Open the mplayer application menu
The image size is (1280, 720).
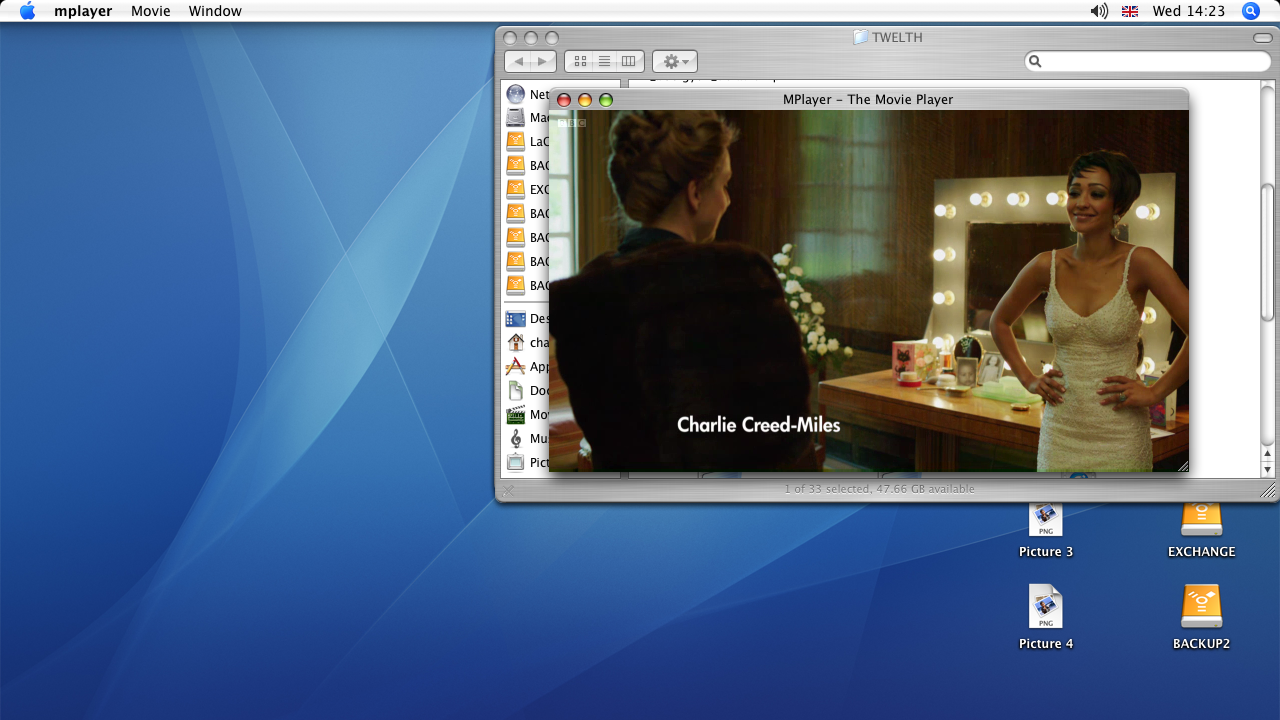pos(83,11)
